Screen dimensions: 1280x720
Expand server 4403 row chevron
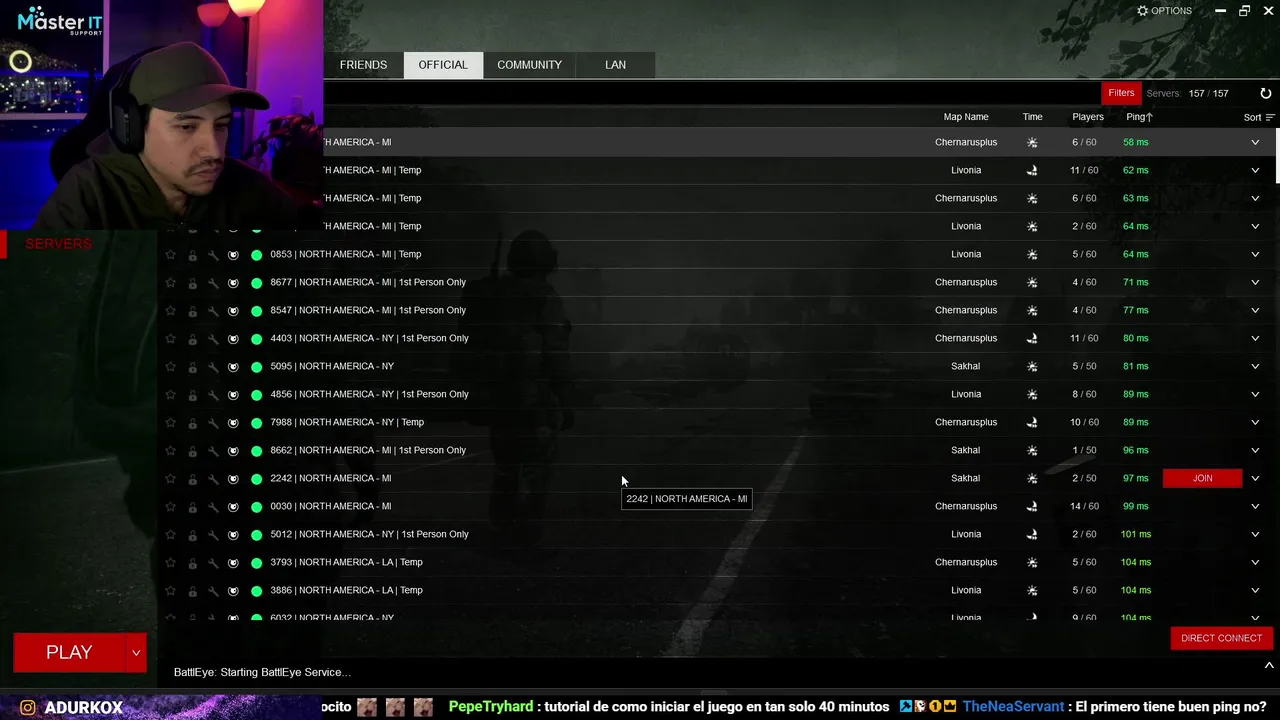1255,338
